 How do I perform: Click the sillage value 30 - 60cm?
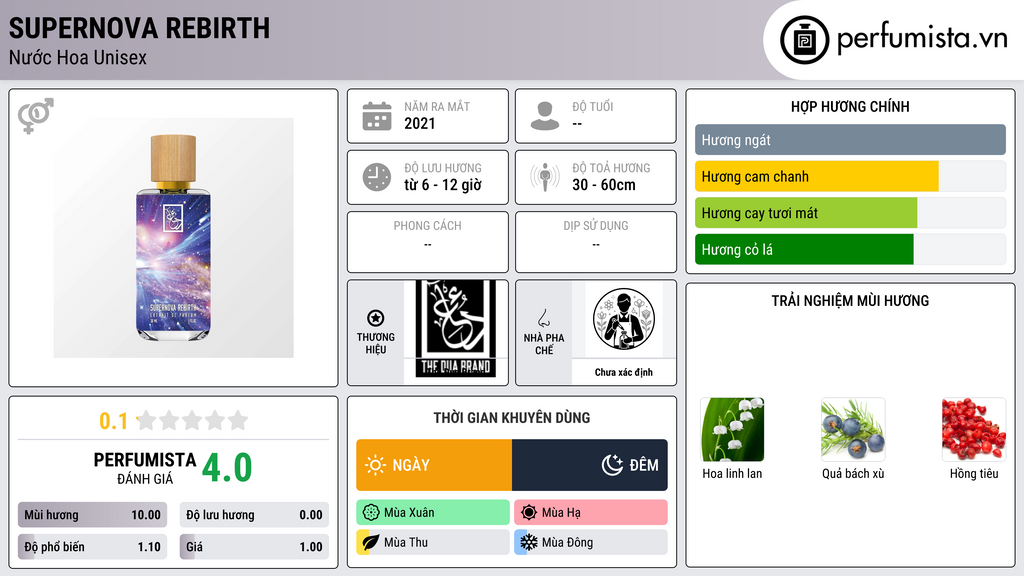pos(604,185)
